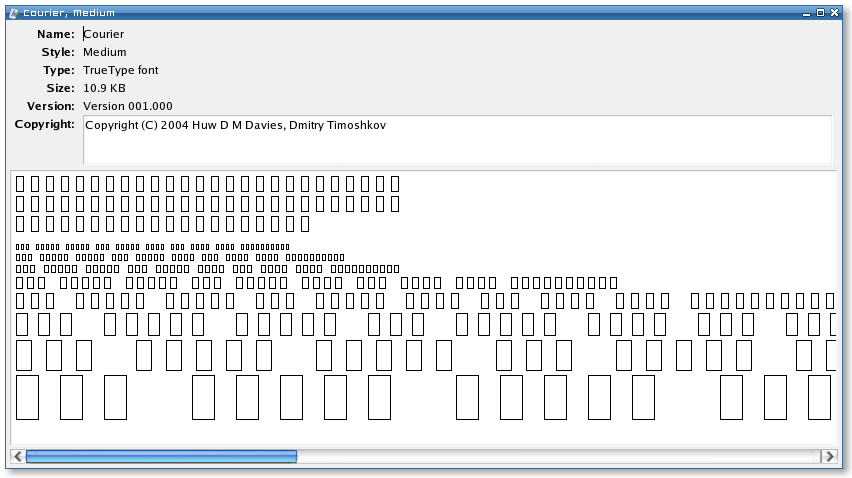Click the "Copyright:" label
The width and height of the screenshot is (852, 478).
[x=44, y=124]
